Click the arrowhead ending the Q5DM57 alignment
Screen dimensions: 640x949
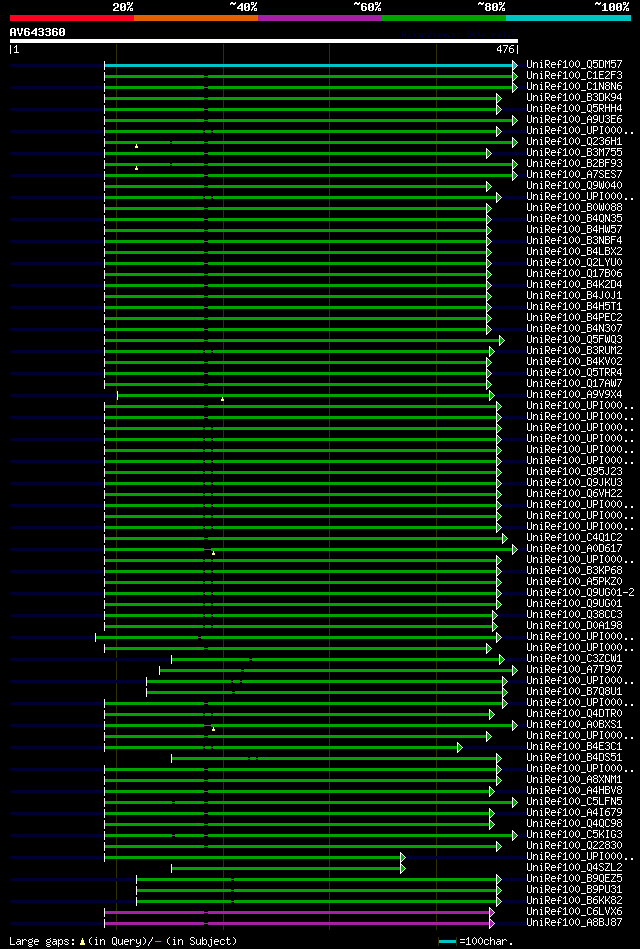[x=515, y=65]
